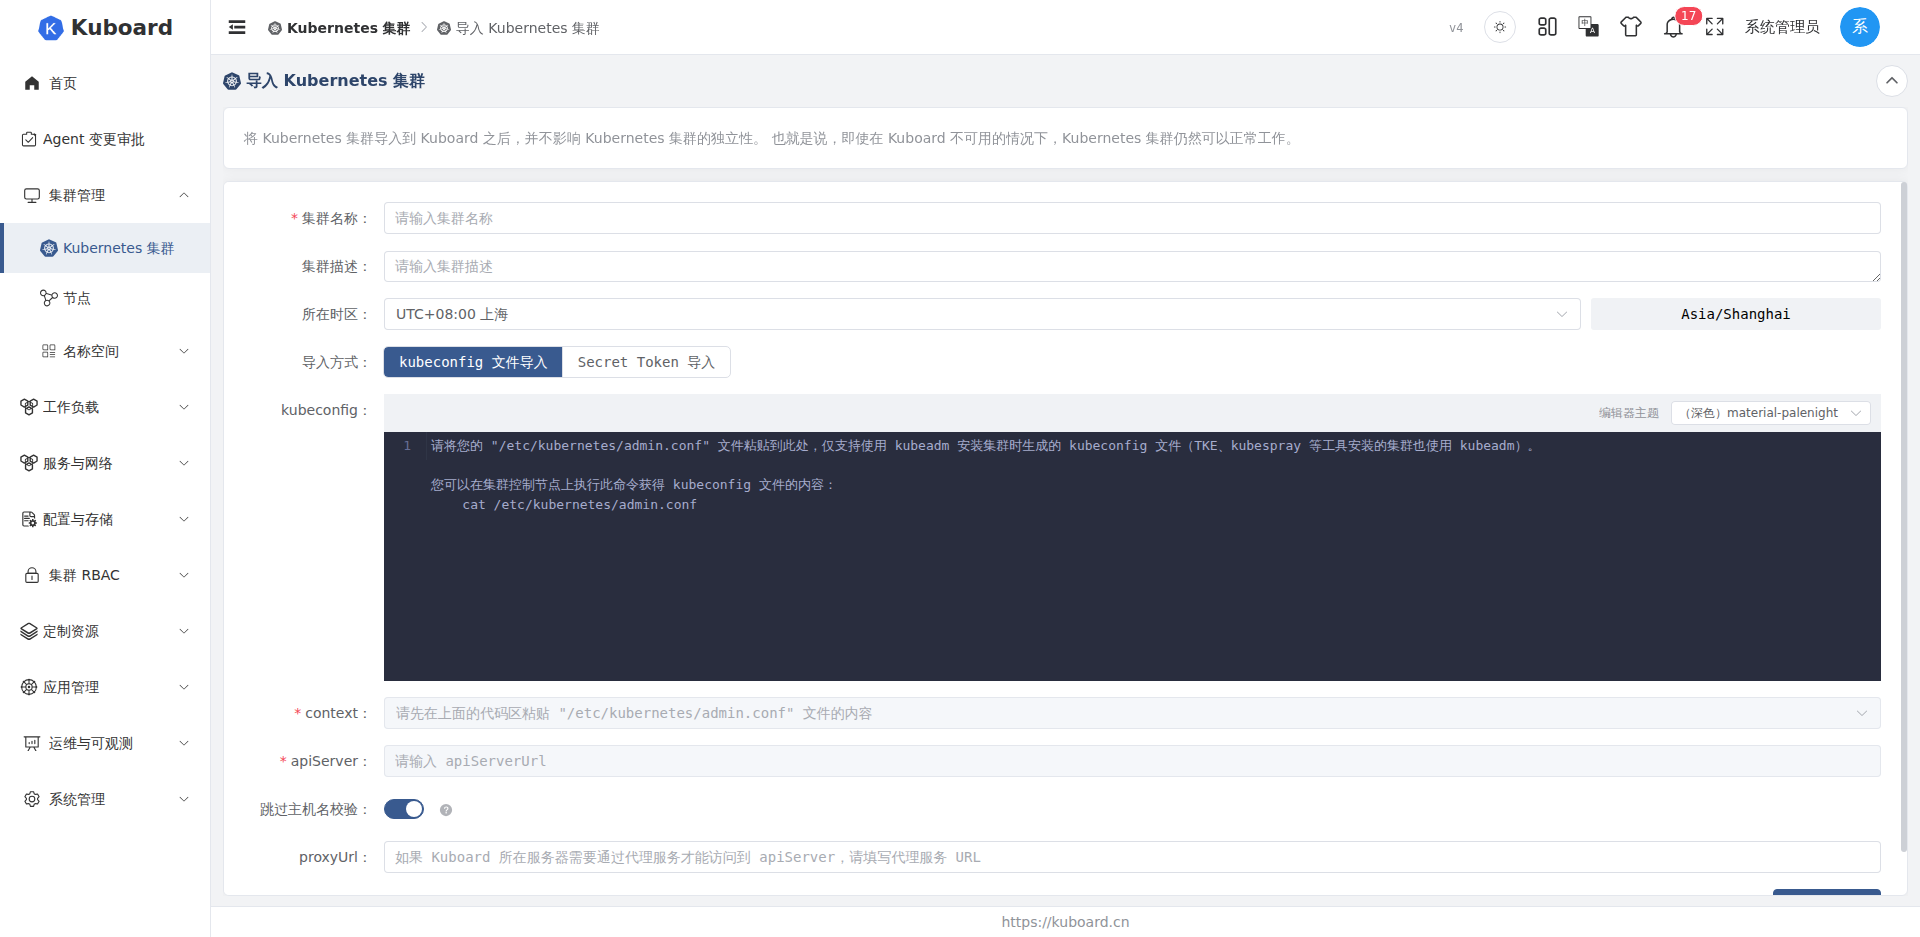Click the Kuboard logo icon
This screenshot has width=1920, height=937.
coord(50,28)
